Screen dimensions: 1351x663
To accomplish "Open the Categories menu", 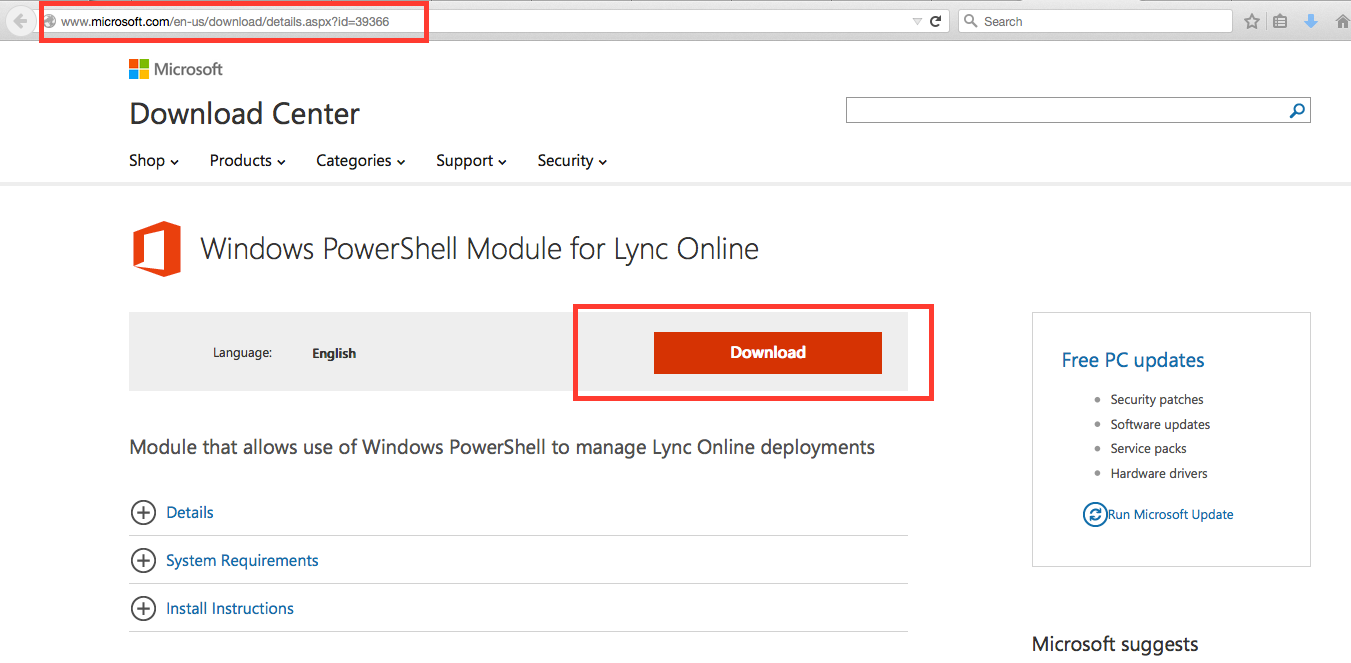I will coord(361,161).
